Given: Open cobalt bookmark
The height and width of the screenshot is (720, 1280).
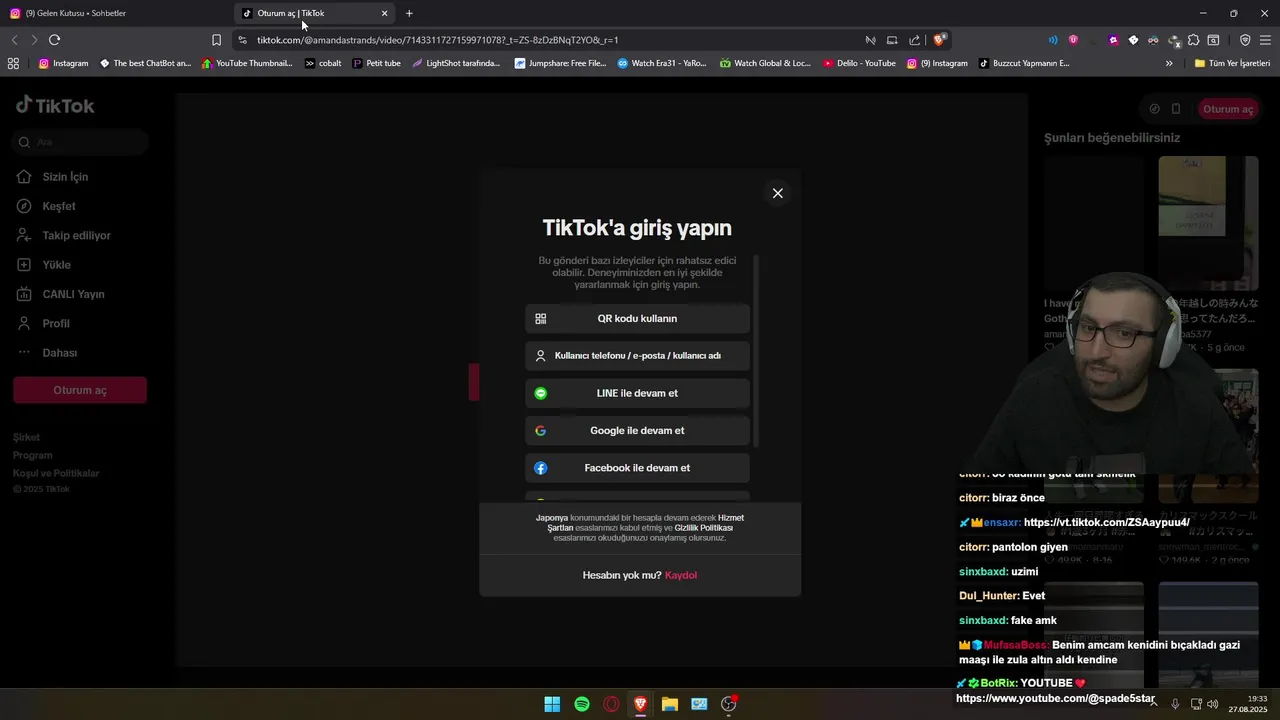Looking at the screenshot, I should coord(323,63).
